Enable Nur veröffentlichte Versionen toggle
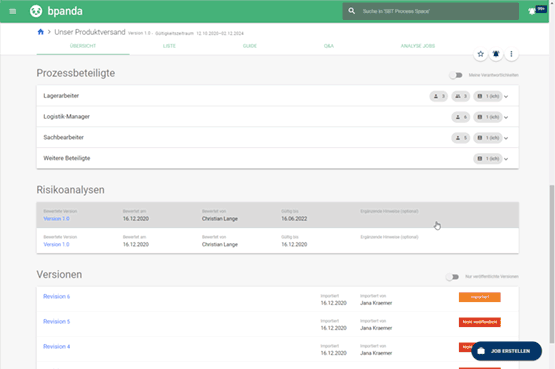 [x=452, y=277]
